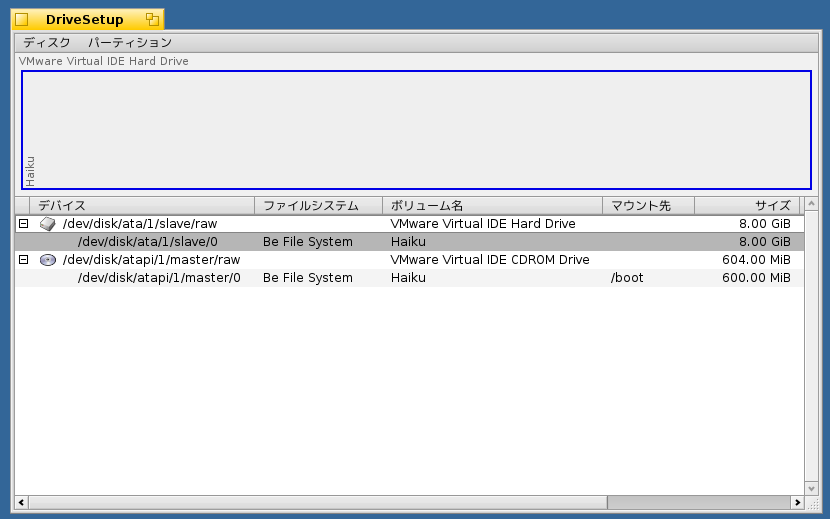Click the CD-ROM disc icon for atapi master
830x519 pixels.
48,260
